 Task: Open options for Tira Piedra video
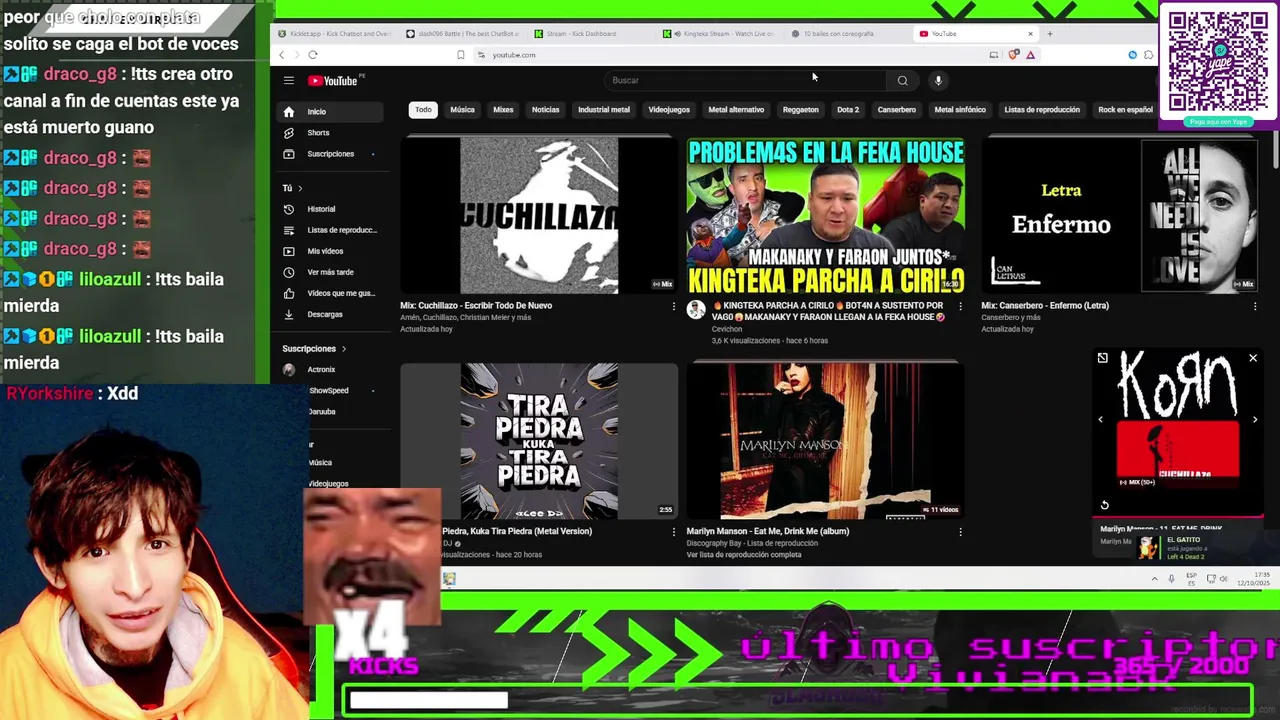click(673, 532)
